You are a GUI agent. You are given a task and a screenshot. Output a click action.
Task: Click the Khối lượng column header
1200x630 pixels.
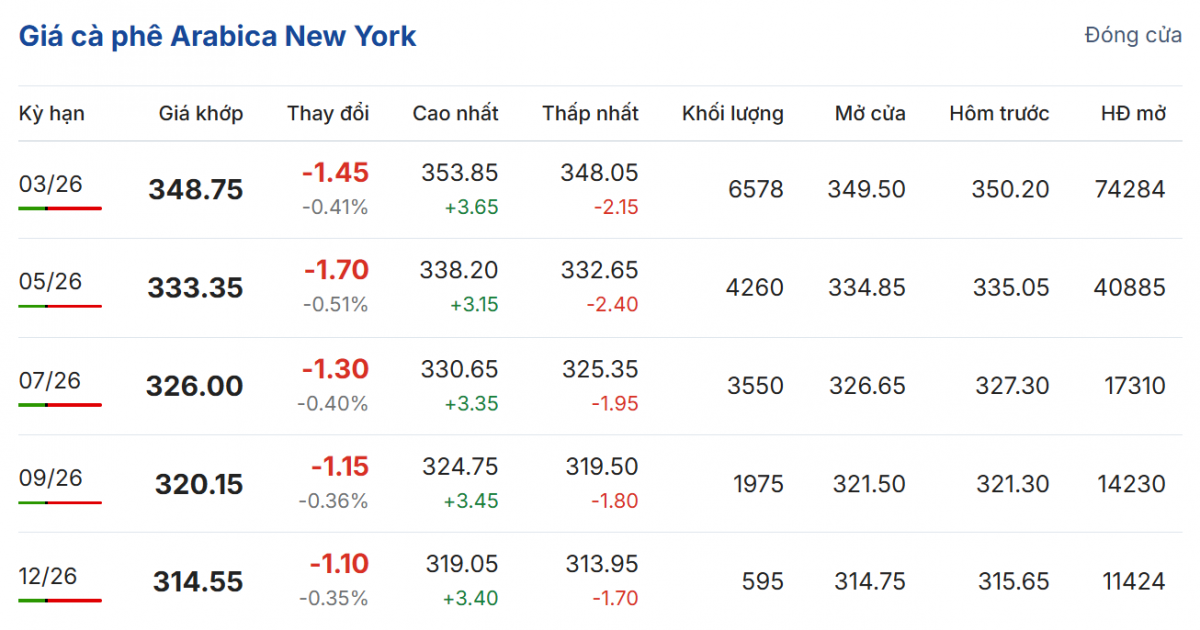point(733,113)
